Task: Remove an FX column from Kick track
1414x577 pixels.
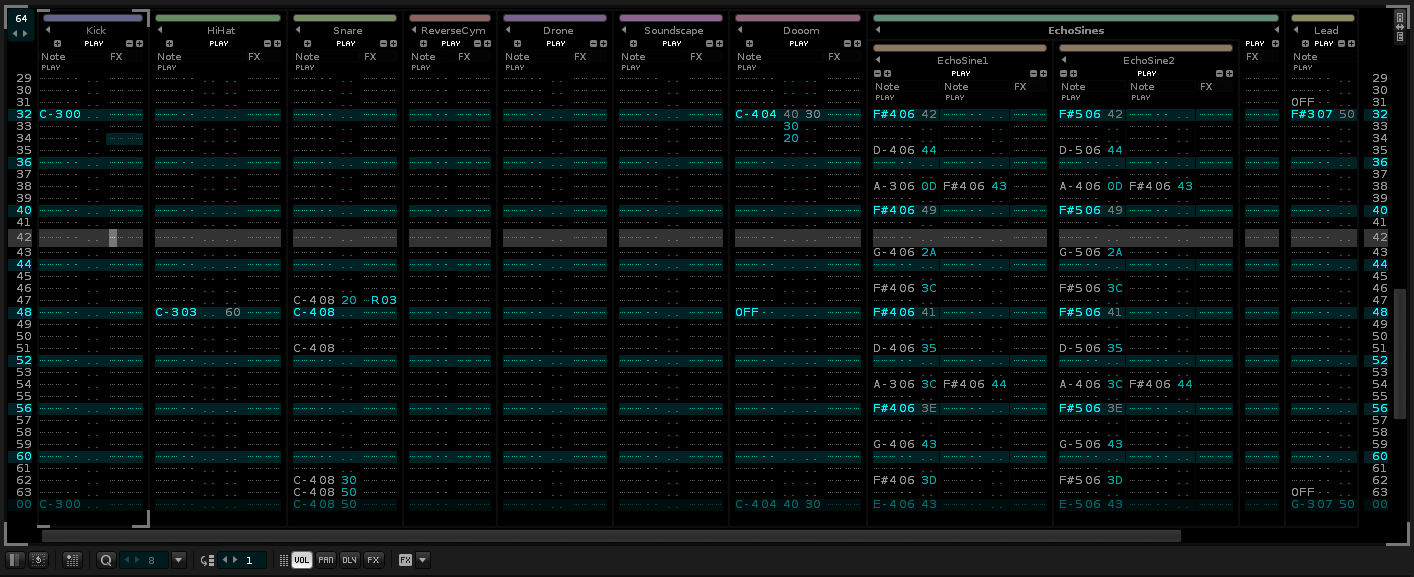Action: [x=130, y=44]
